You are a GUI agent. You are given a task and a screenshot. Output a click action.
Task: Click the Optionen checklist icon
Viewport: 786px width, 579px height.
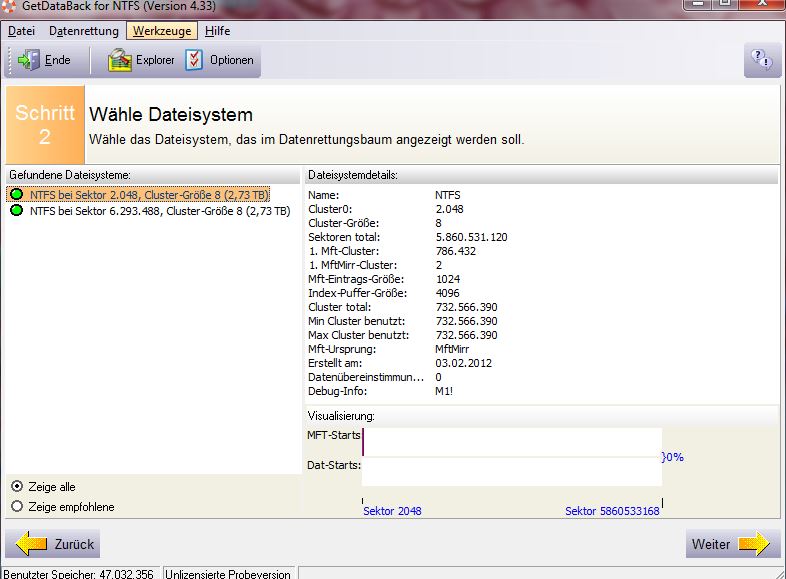pyautogui.click(x=194, y=60)
